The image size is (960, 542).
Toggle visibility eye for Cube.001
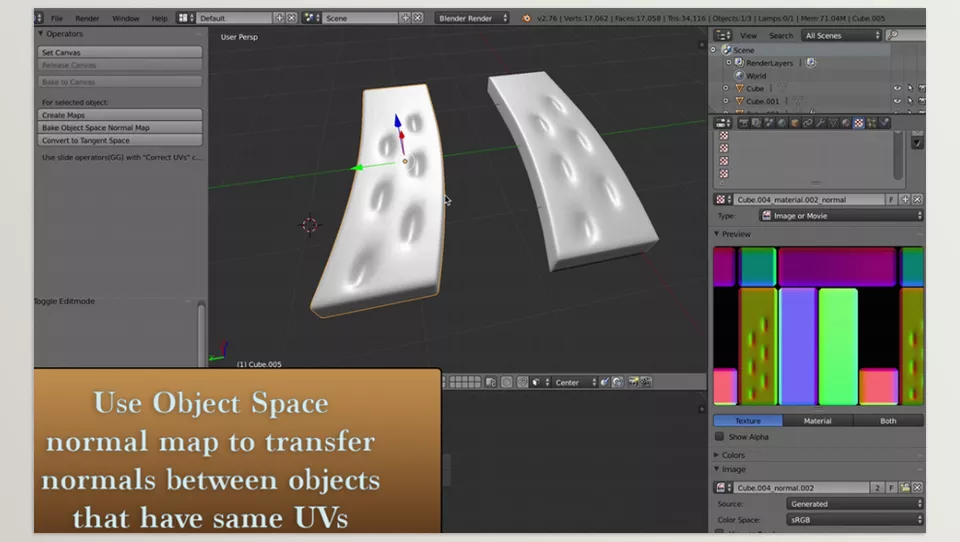coord(897,101)
